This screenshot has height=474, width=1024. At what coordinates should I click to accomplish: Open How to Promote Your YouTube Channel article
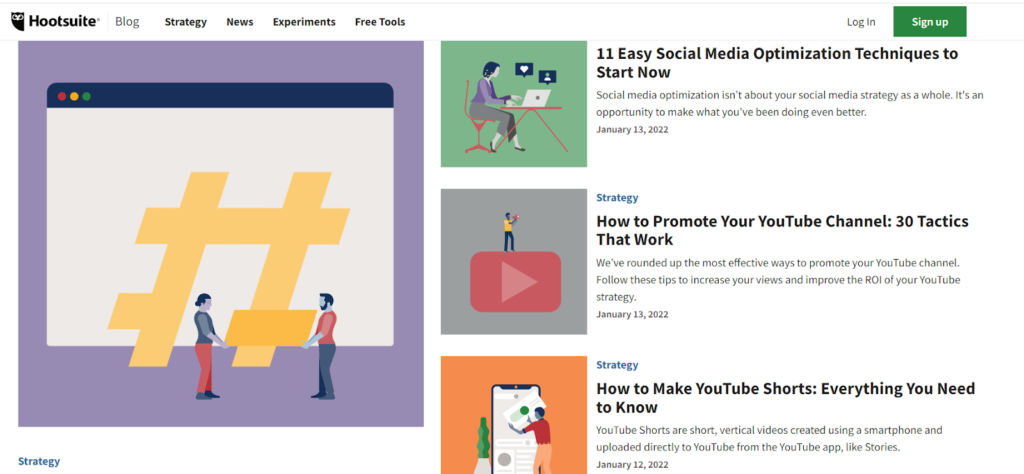pos(782,230)
